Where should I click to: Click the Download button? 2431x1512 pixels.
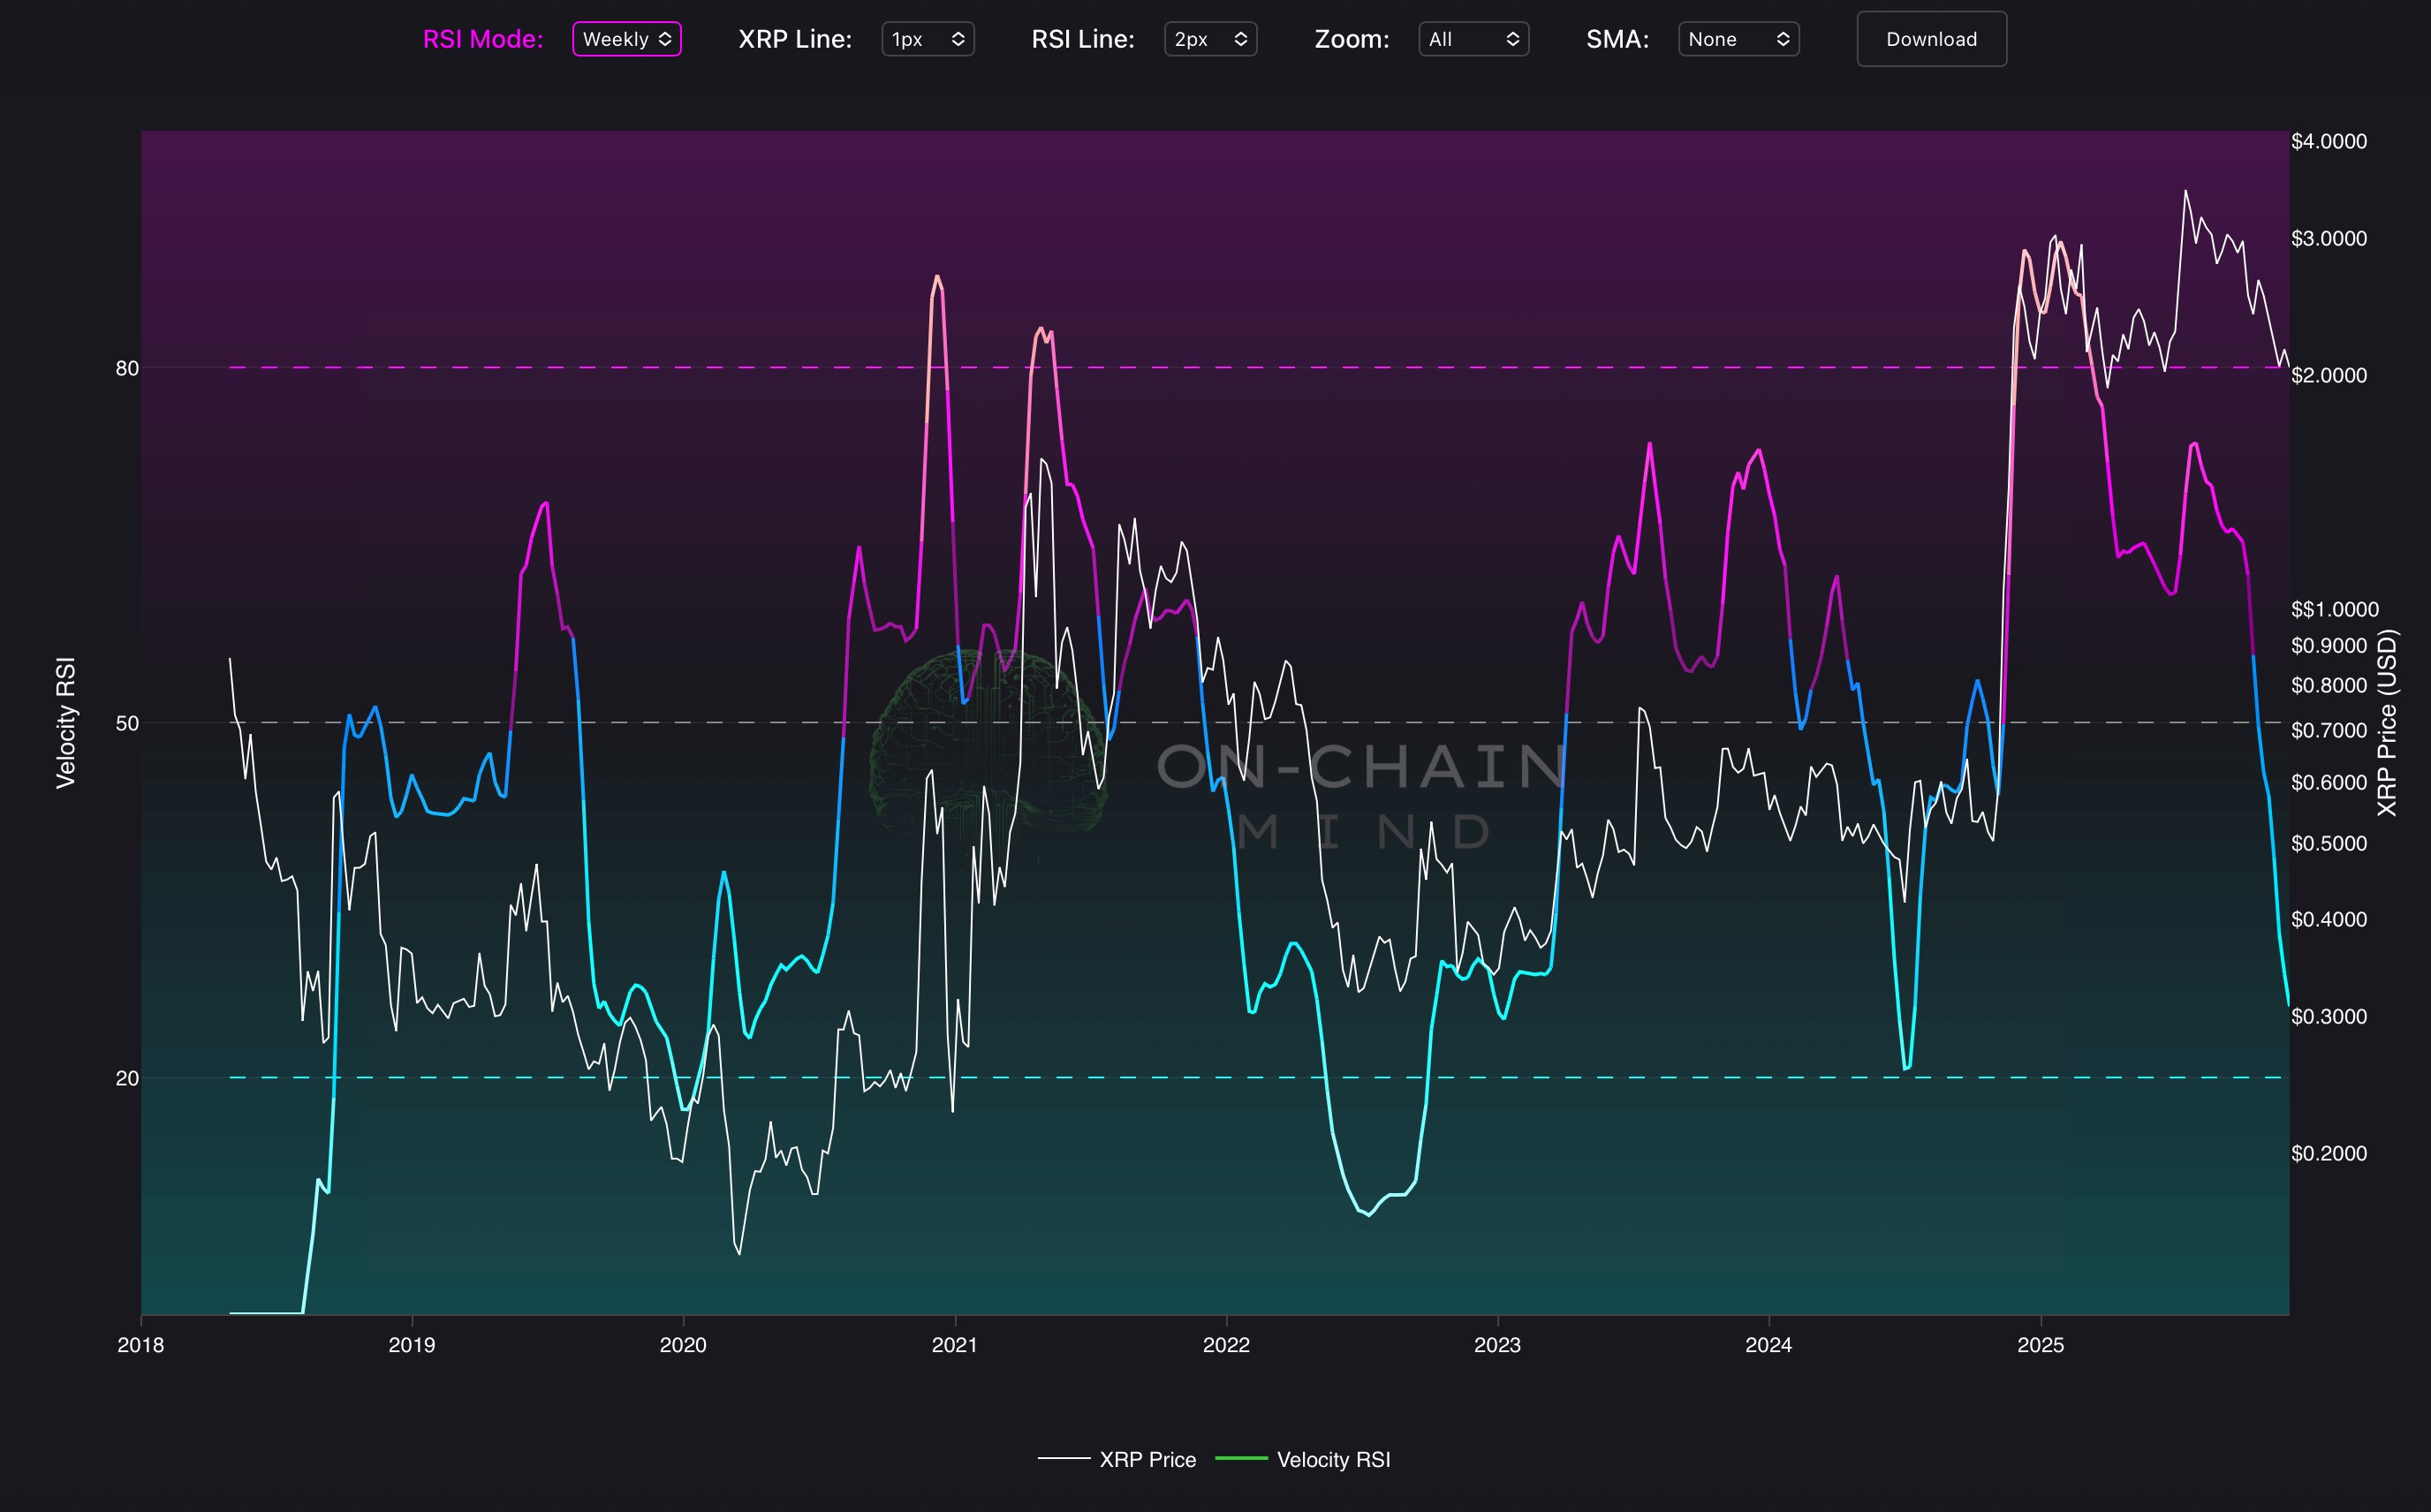pyautogui.click(x=1930, y=39)
